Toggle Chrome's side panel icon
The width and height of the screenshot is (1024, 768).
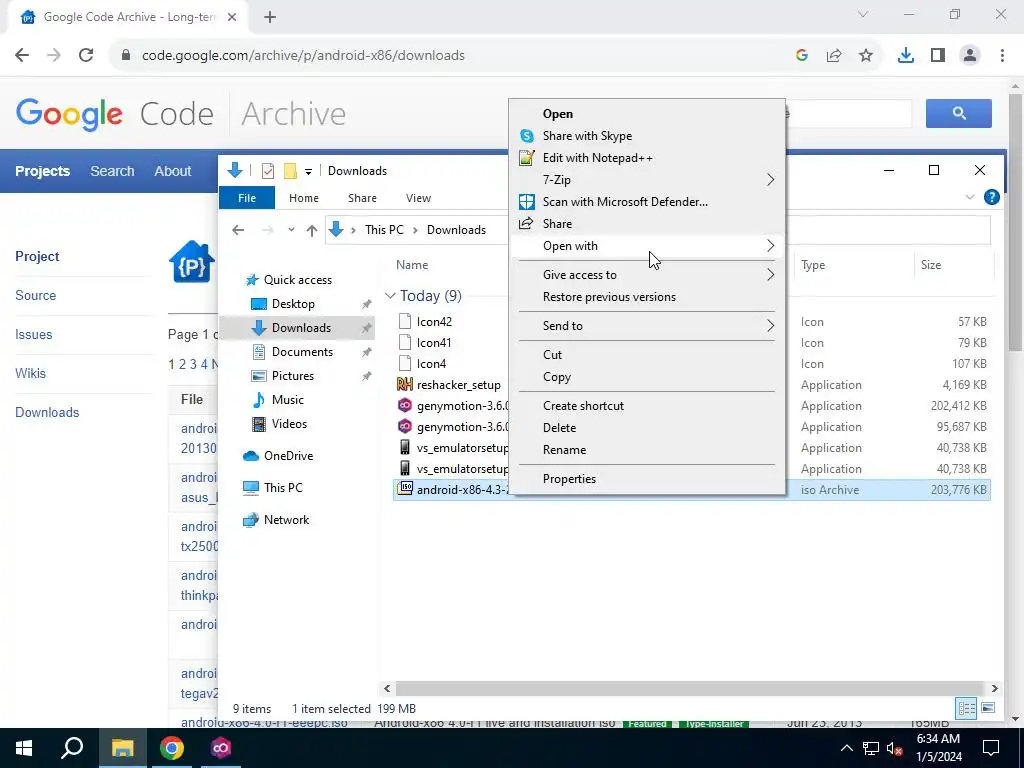[x=938, y=56]
